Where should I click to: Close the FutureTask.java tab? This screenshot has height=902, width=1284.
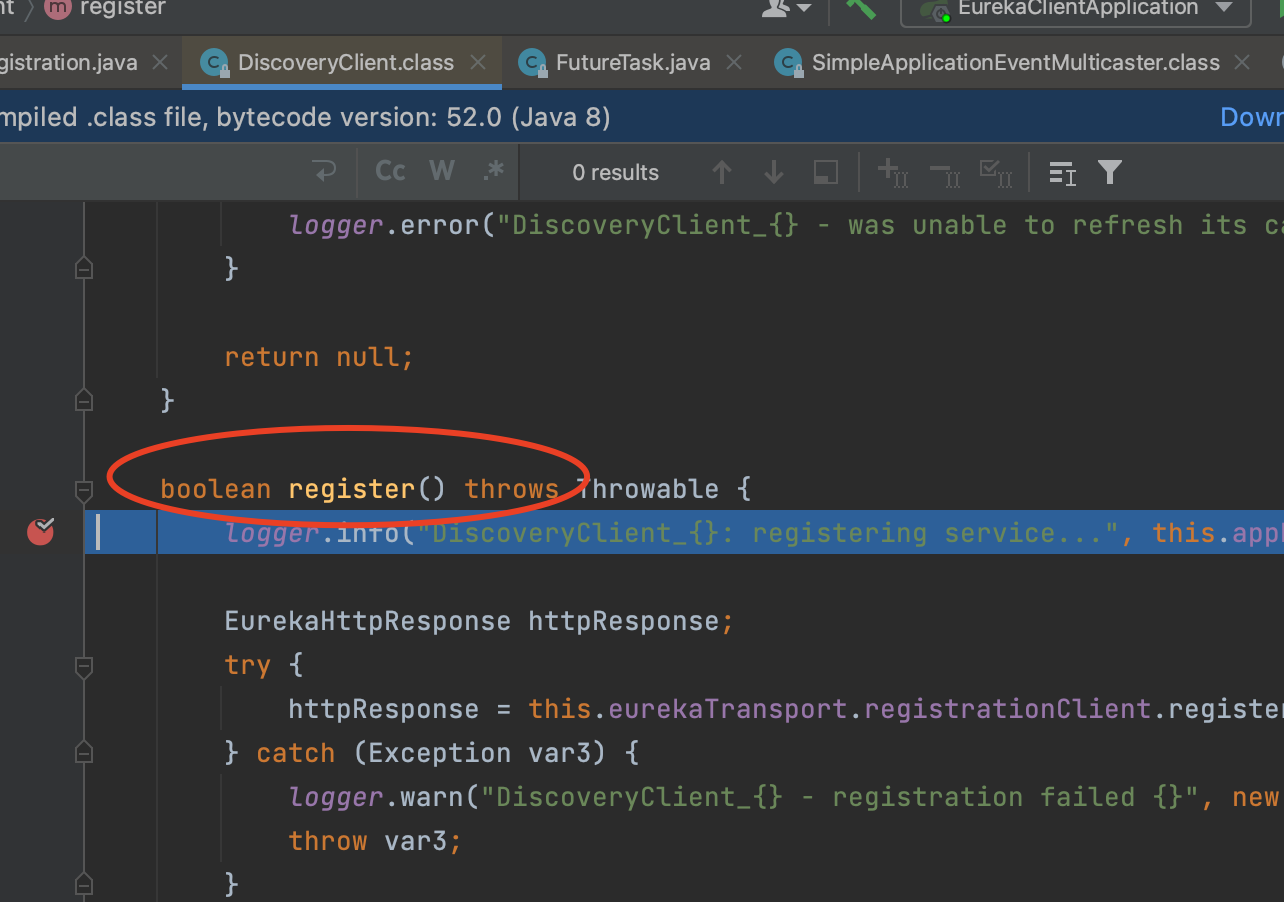734,62
